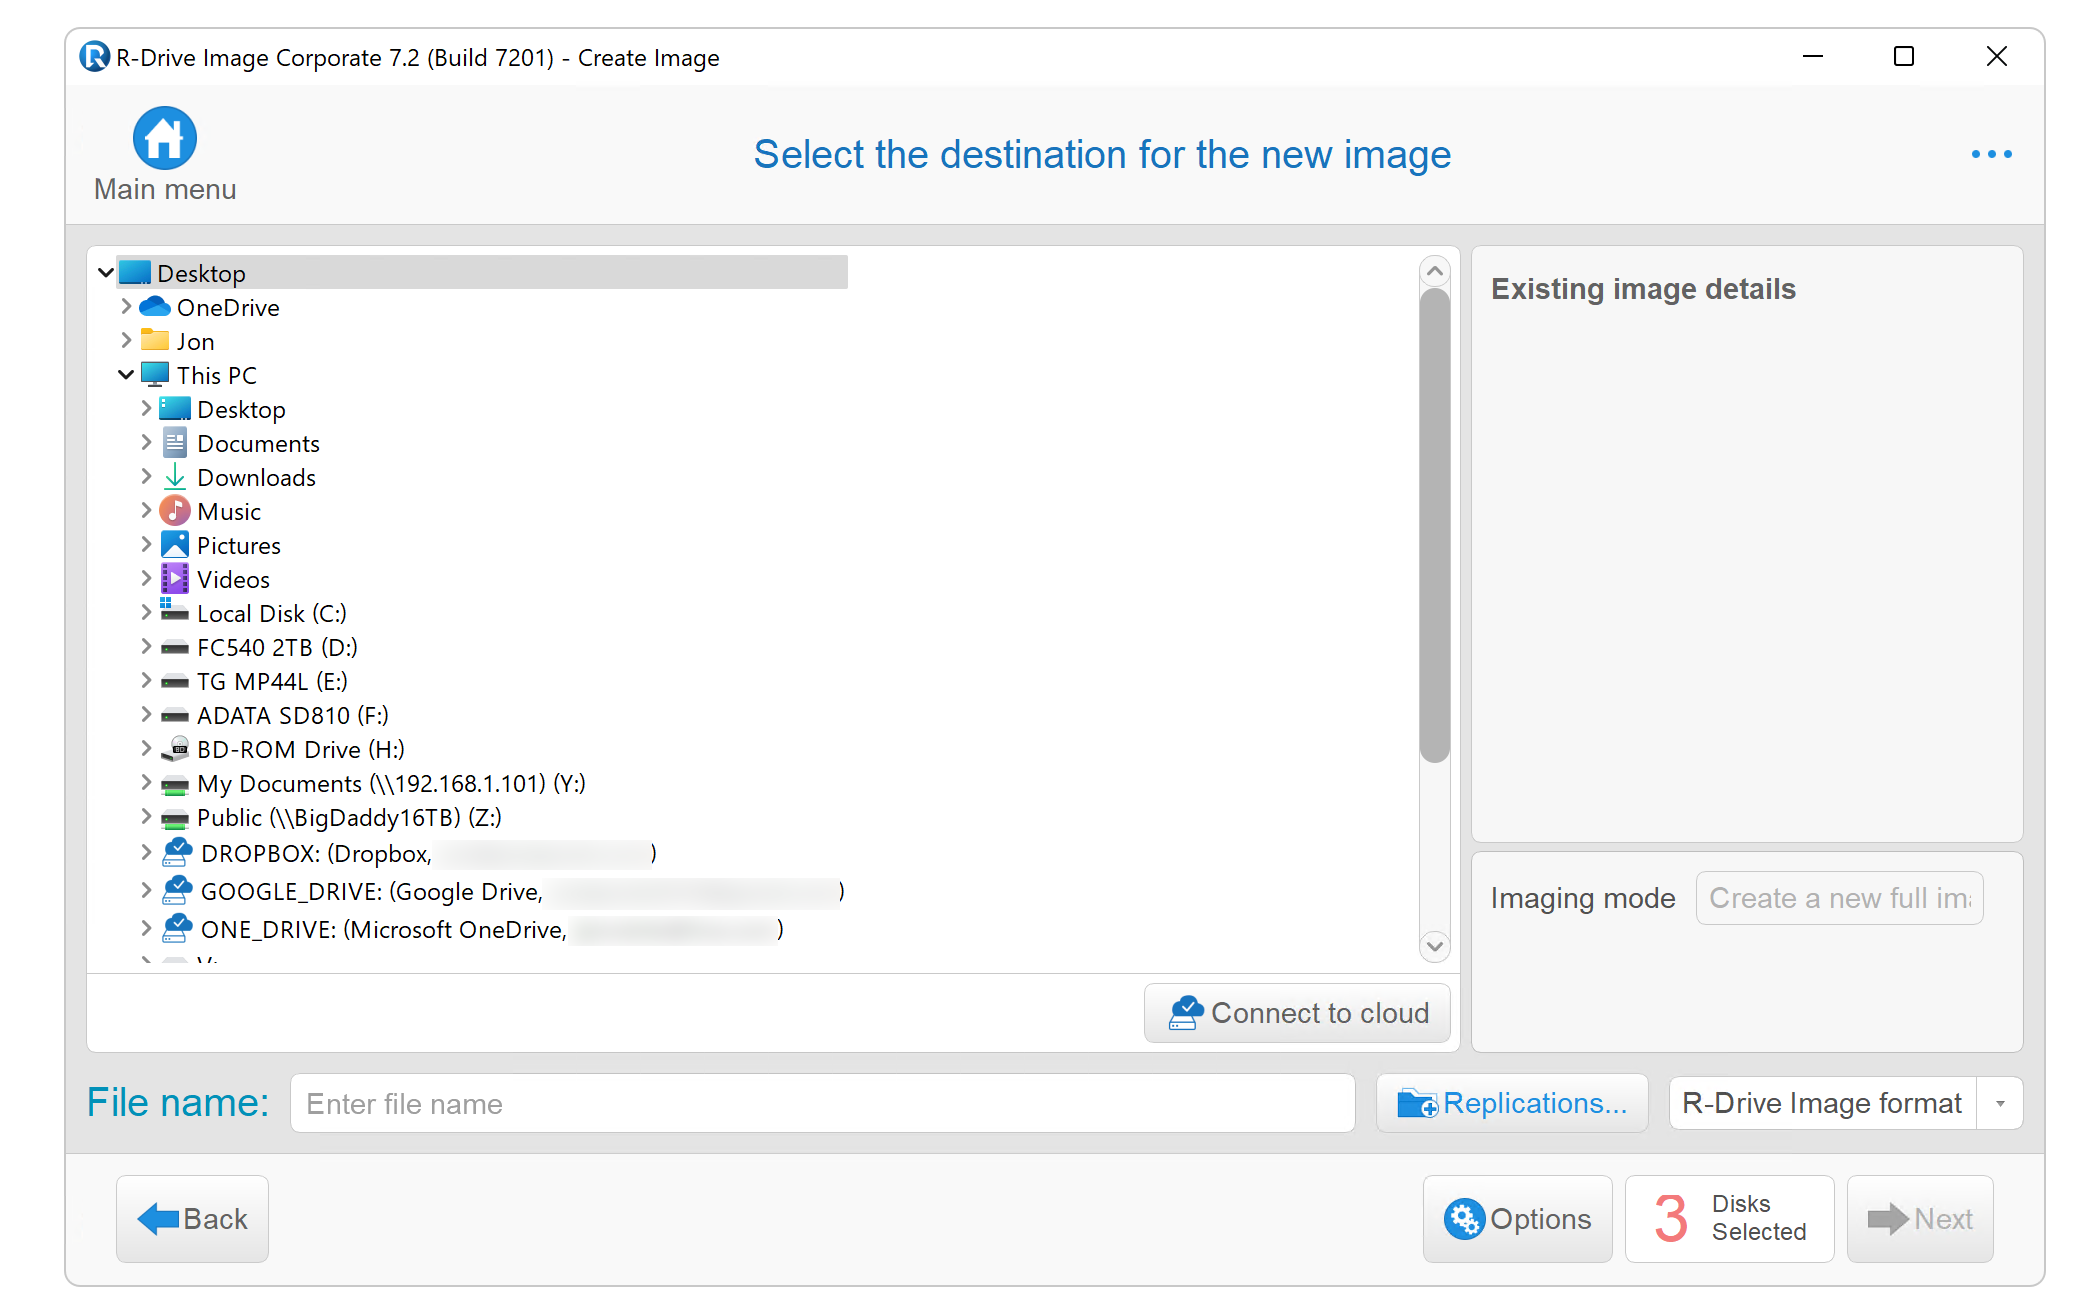This screenshot has height=1310, width=2080.
Task: Click the Videos film icon
Action: click(x=175, y=578)
